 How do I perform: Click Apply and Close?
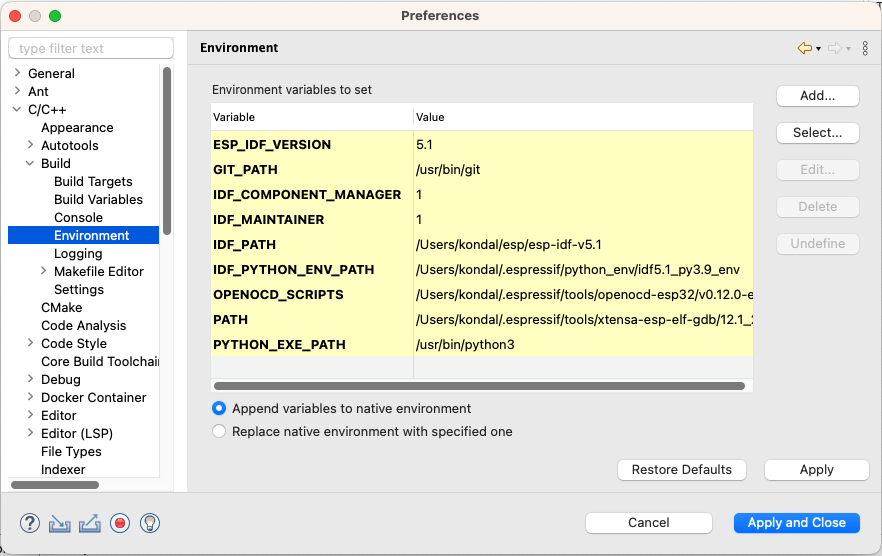(x=796, y=523)
